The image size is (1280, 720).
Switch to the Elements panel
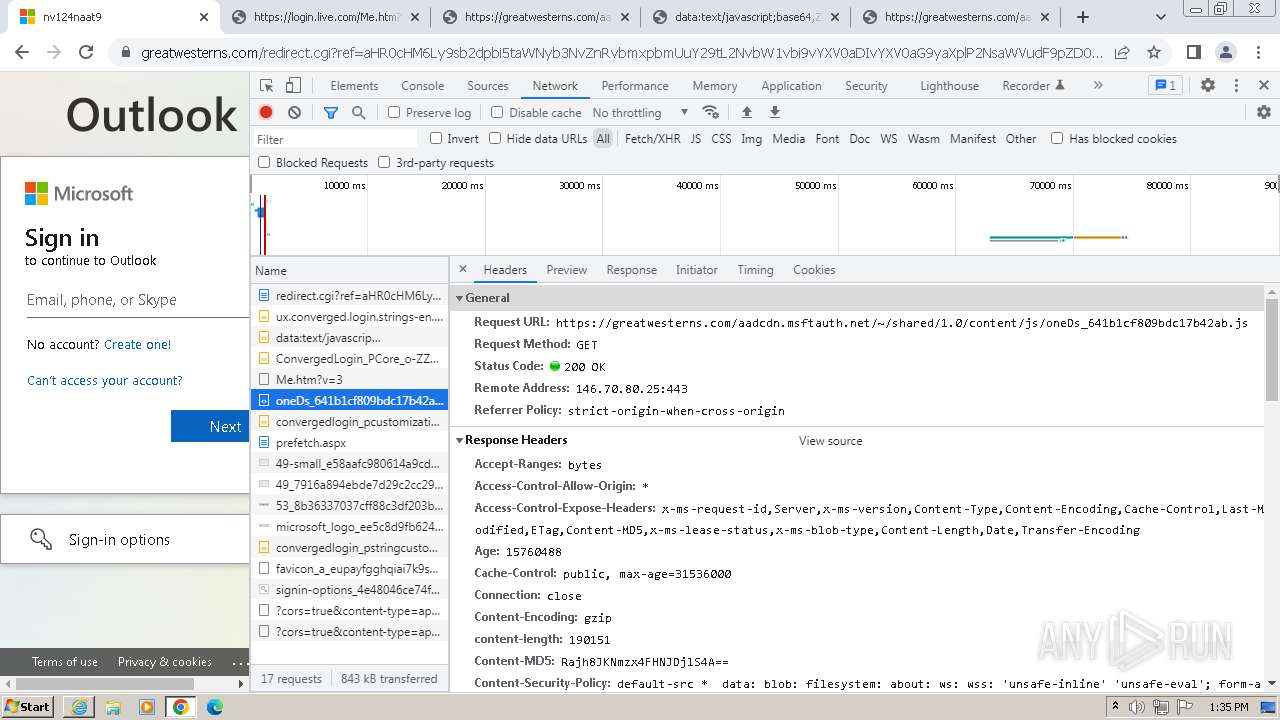(x=354, y=86)
